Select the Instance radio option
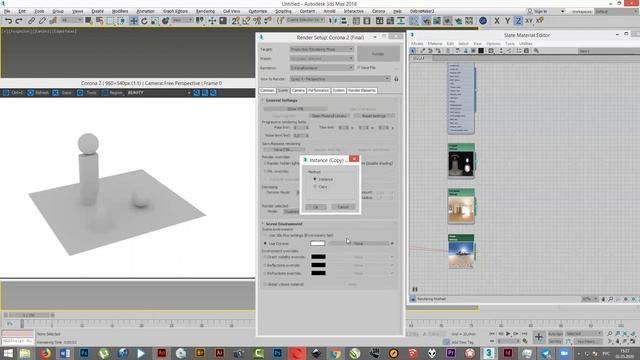 [315, 179]
